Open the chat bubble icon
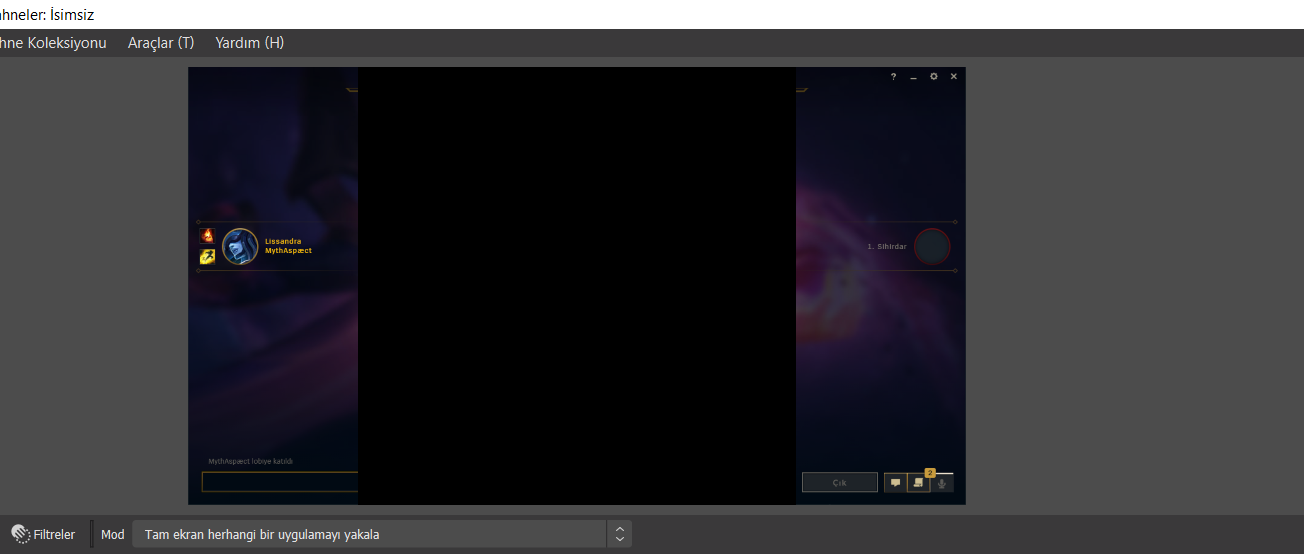1304x554 pixels. (895, 483)
